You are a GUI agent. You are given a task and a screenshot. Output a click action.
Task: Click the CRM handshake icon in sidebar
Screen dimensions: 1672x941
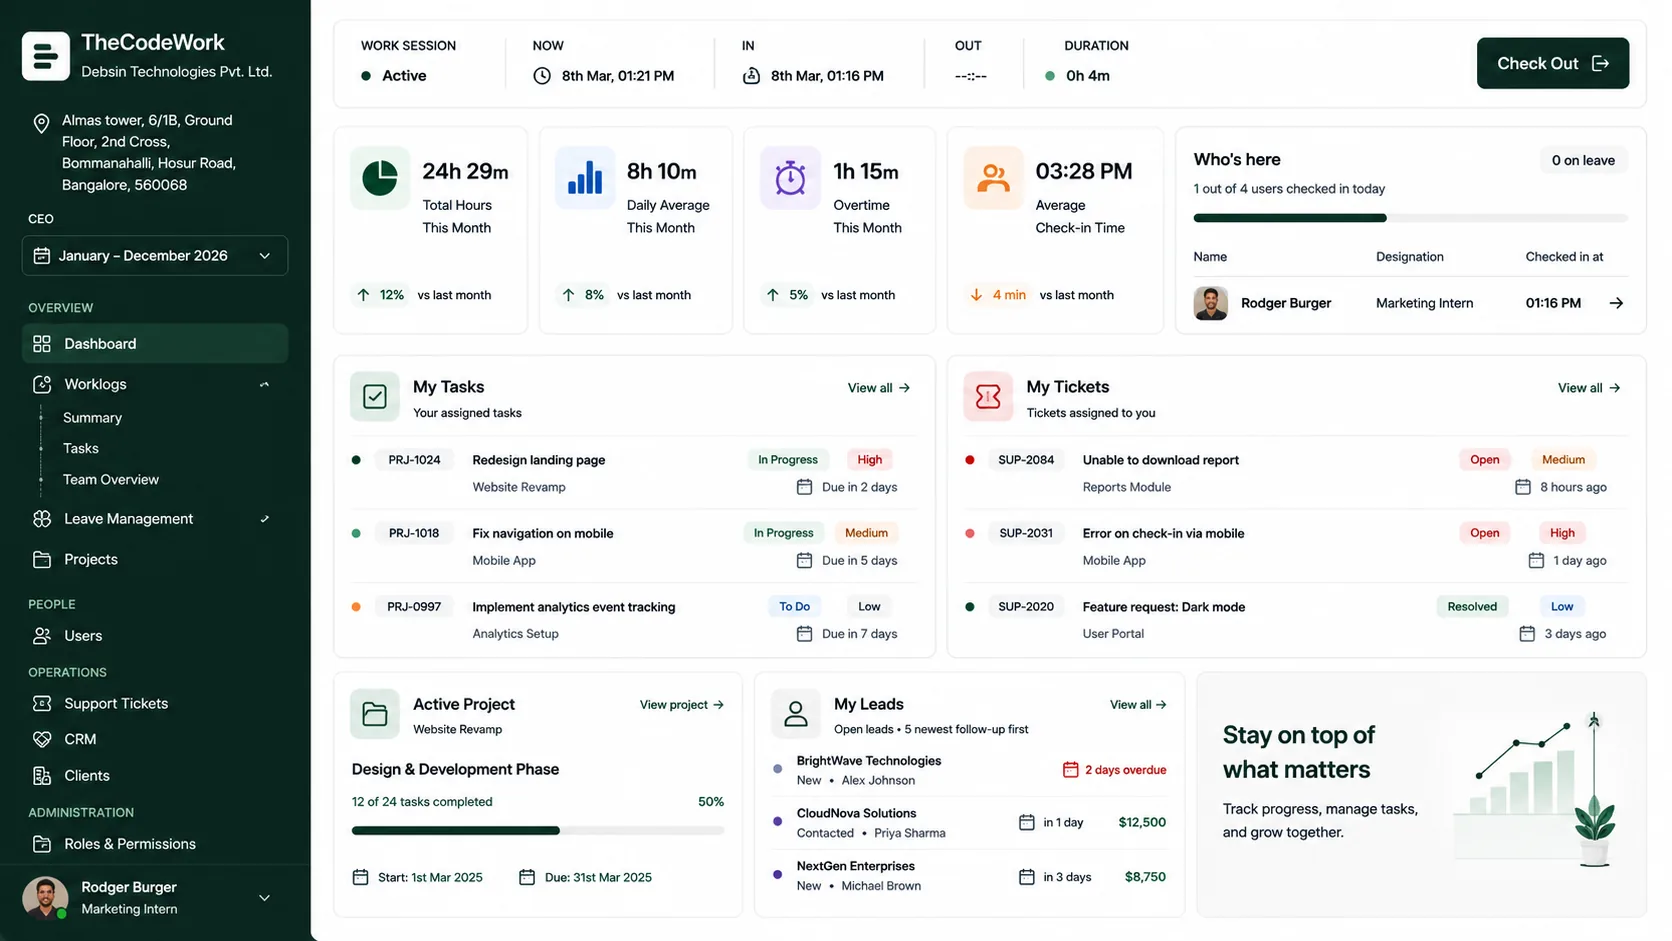pos(42,739)
